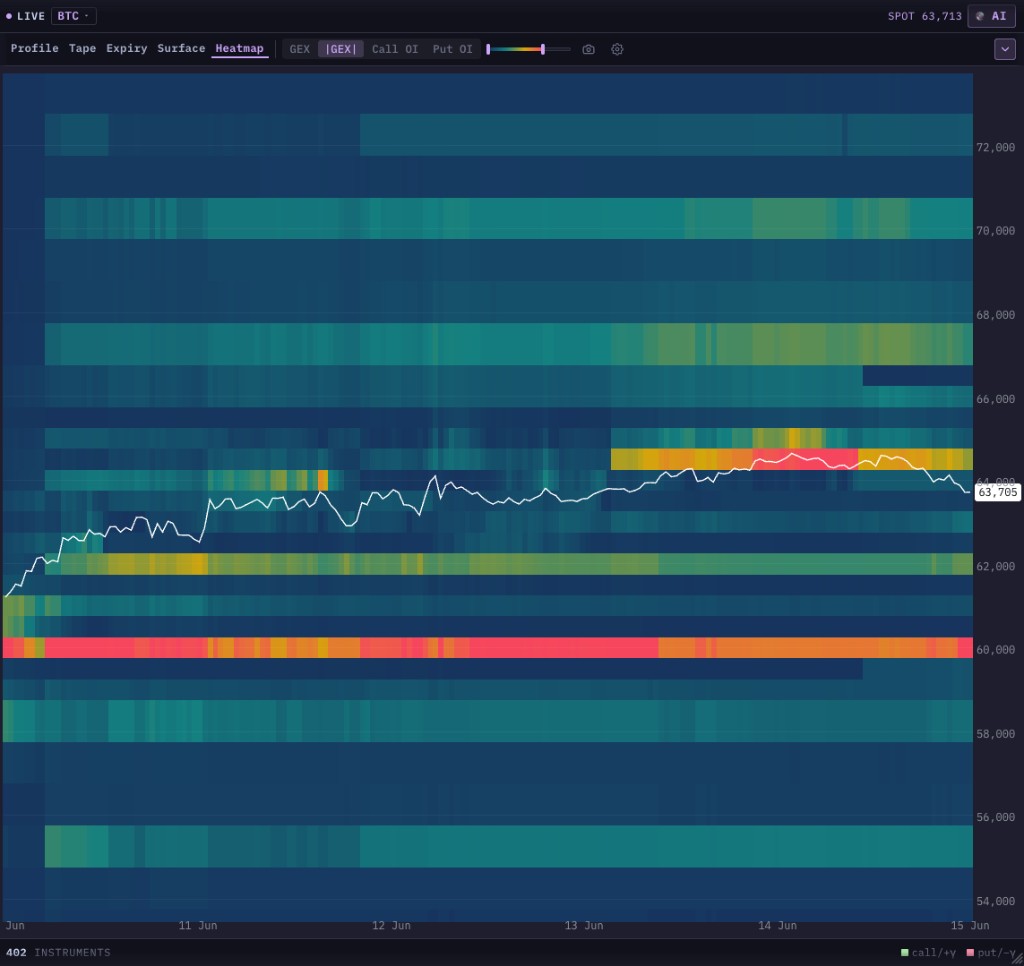Click the 58,000 strike axis label
This screenshot has height=966, width=1024.
[995, 733]
